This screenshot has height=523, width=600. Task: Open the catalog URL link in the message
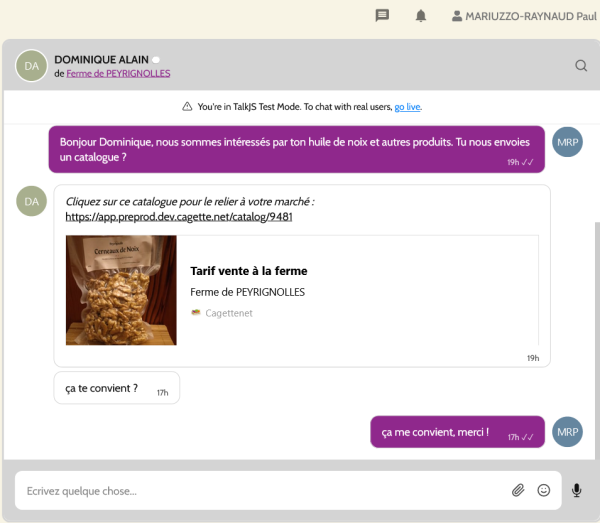[x=179, y=216]
